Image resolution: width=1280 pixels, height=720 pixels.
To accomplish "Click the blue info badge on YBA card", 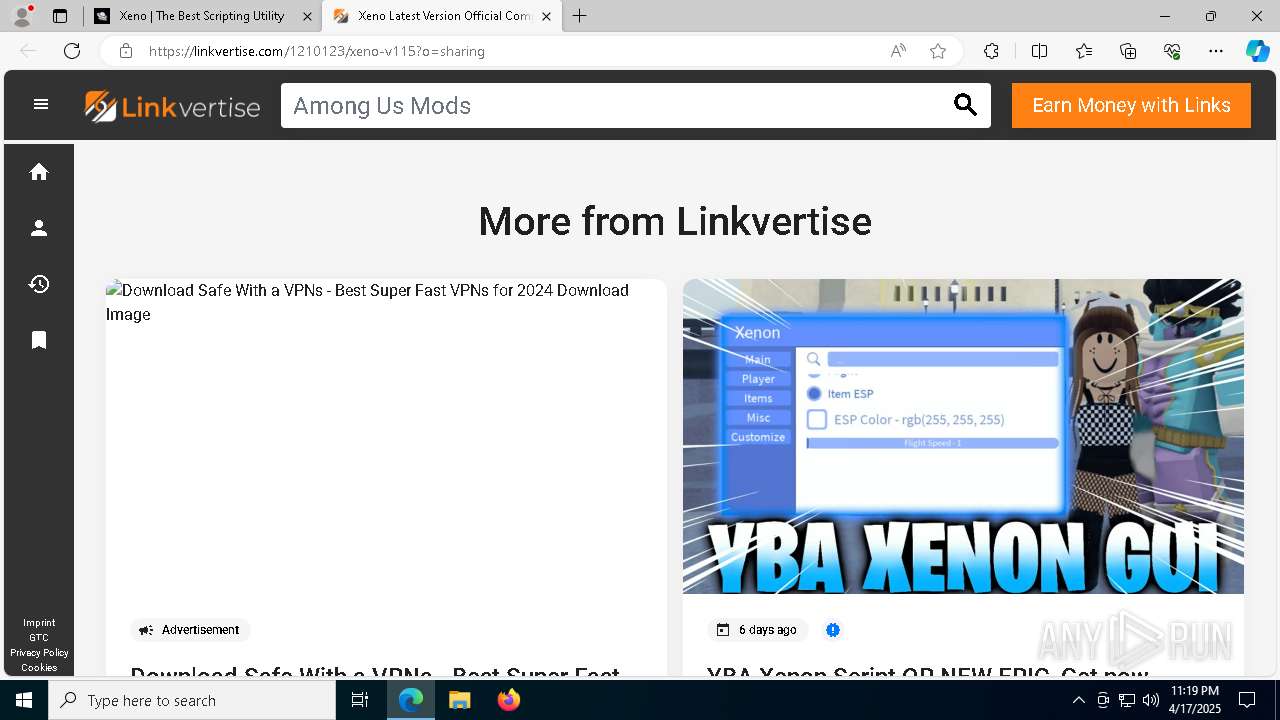I will (833, 630).
